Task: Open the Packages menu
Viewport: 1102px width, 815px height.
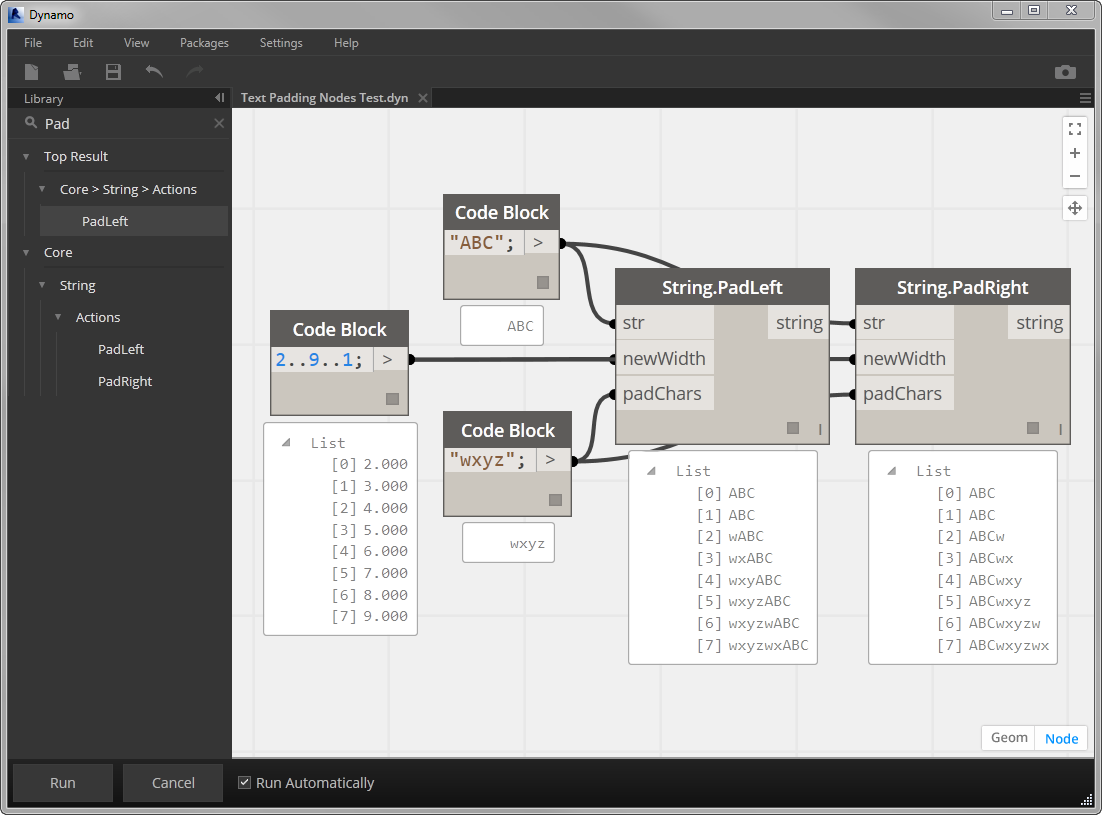Action: pos(204,43)
